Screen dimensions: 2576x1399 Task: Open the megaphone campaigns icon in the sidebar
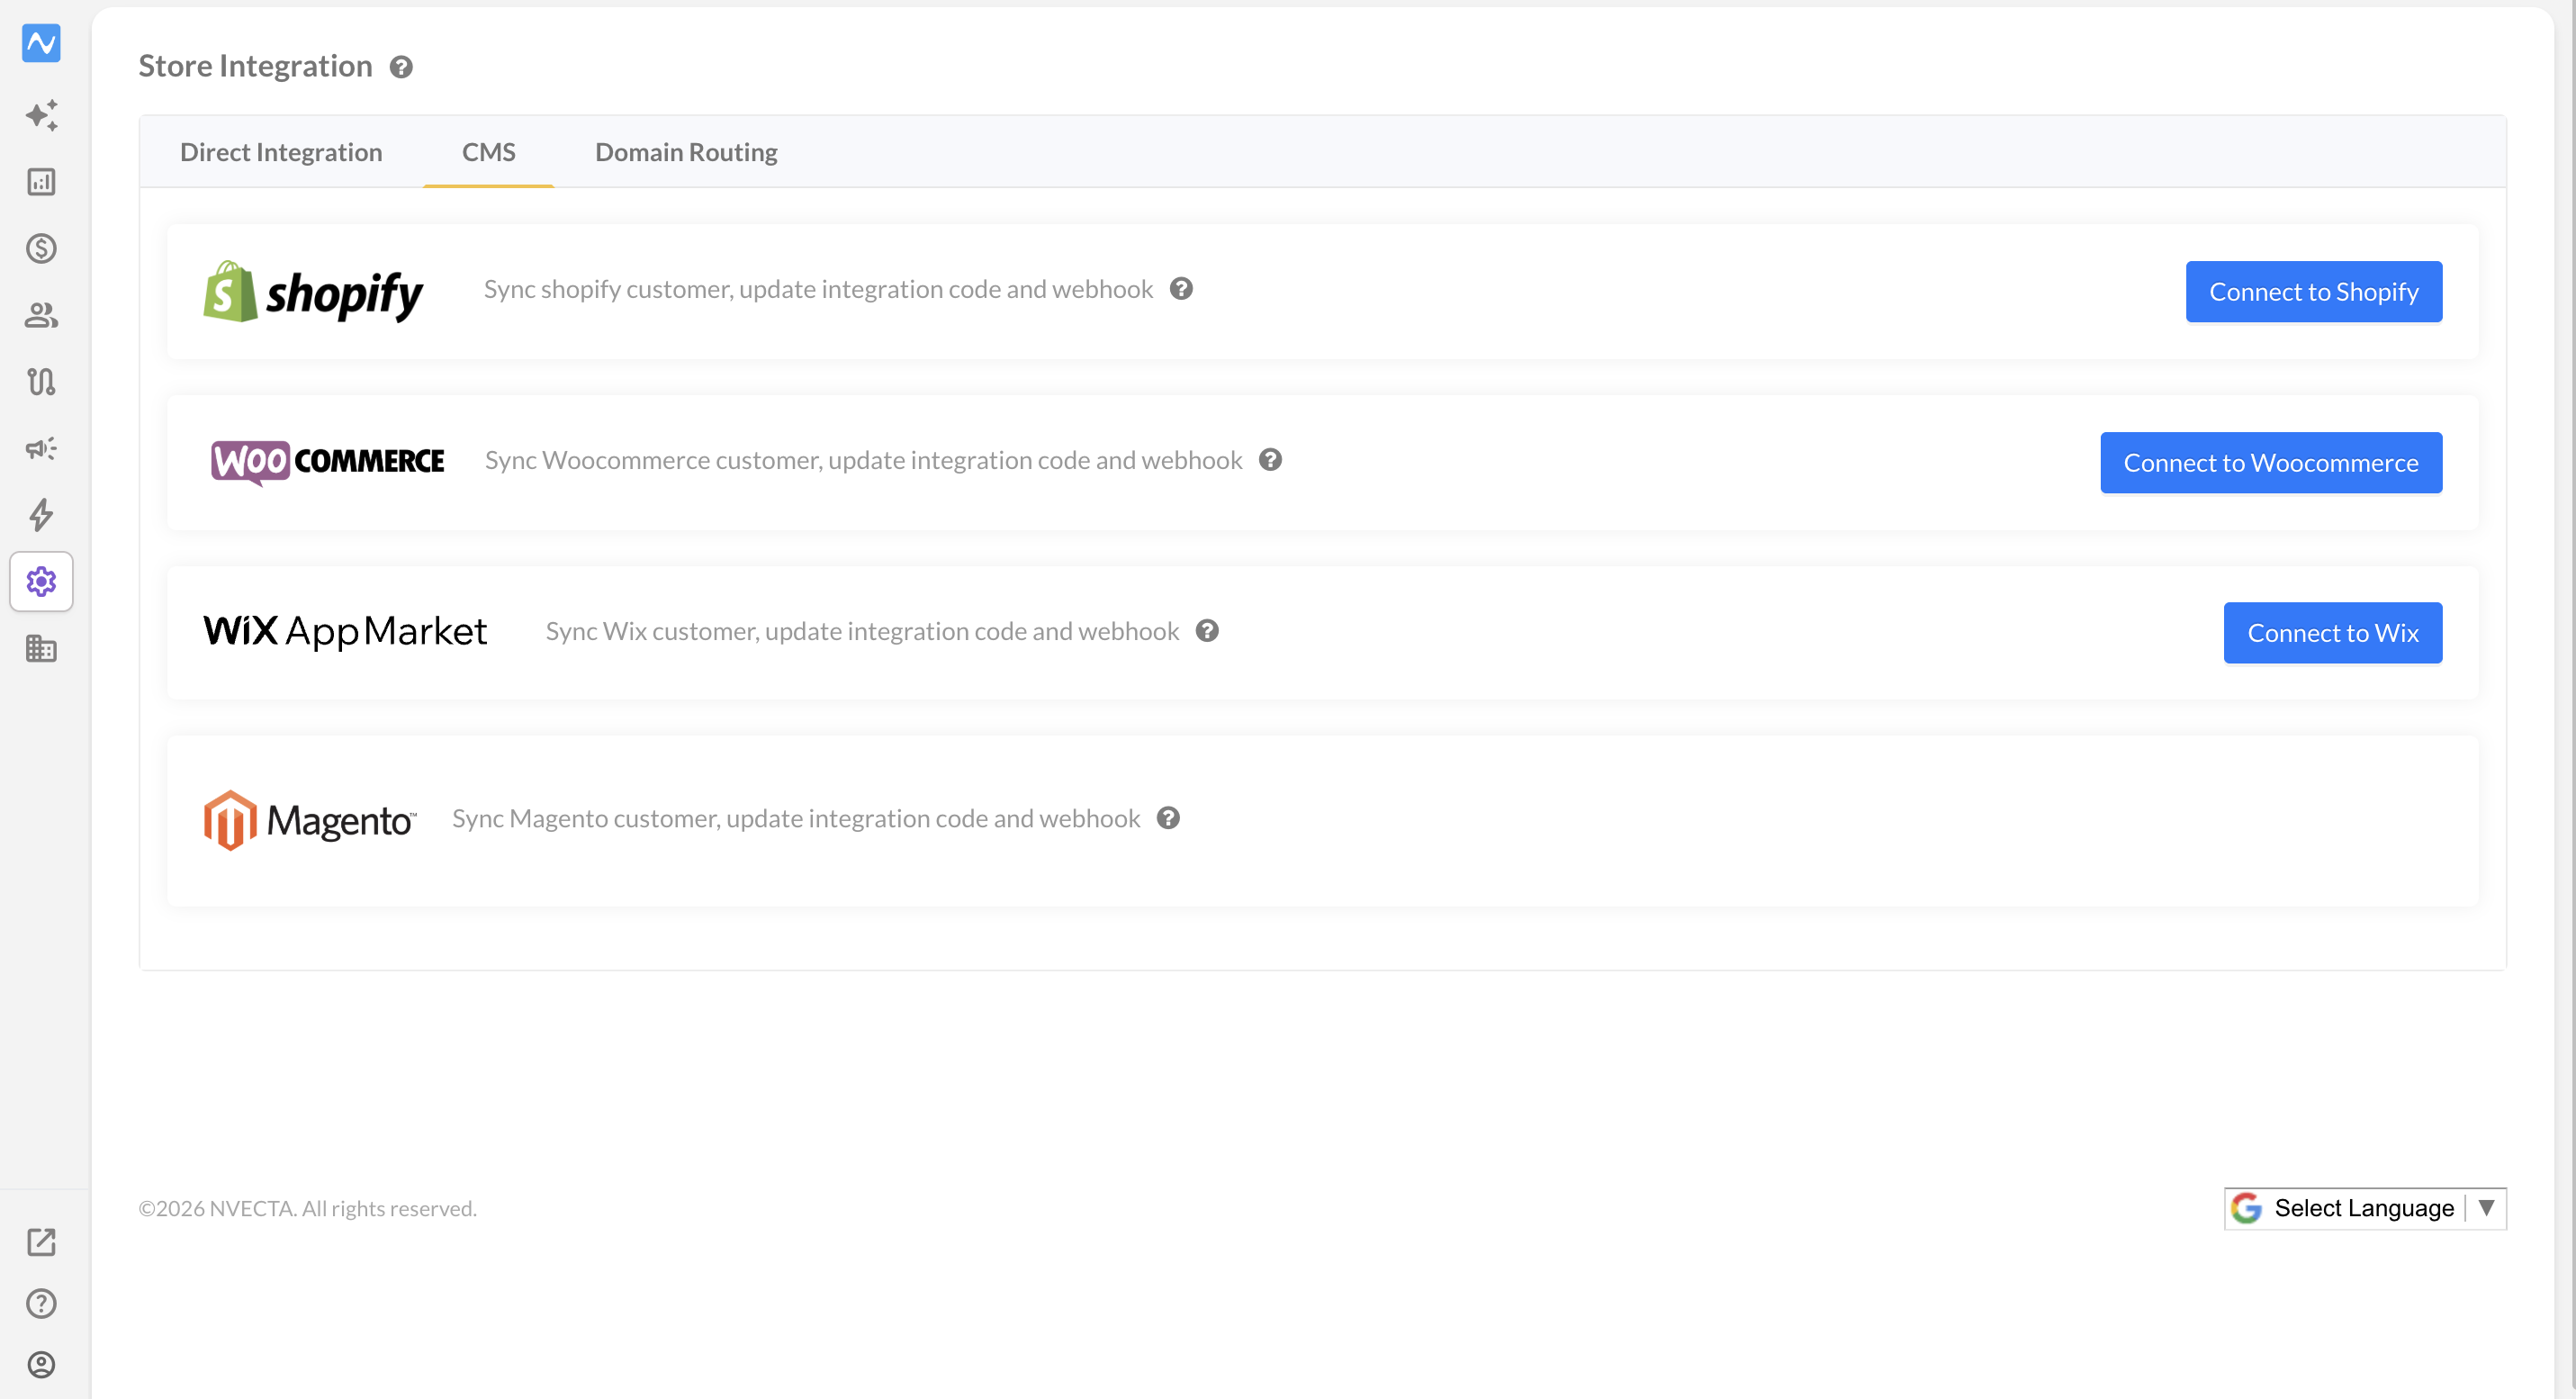click(41, 448)
